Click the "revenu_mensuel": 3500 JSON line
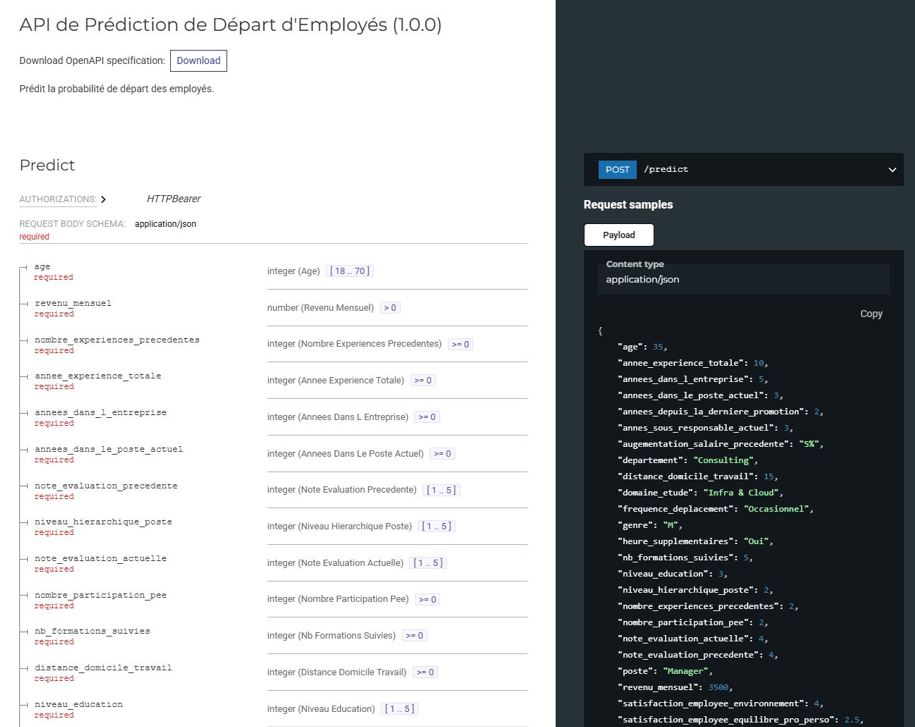This screenshot has width=915, height=727. (x=675, y=687)
